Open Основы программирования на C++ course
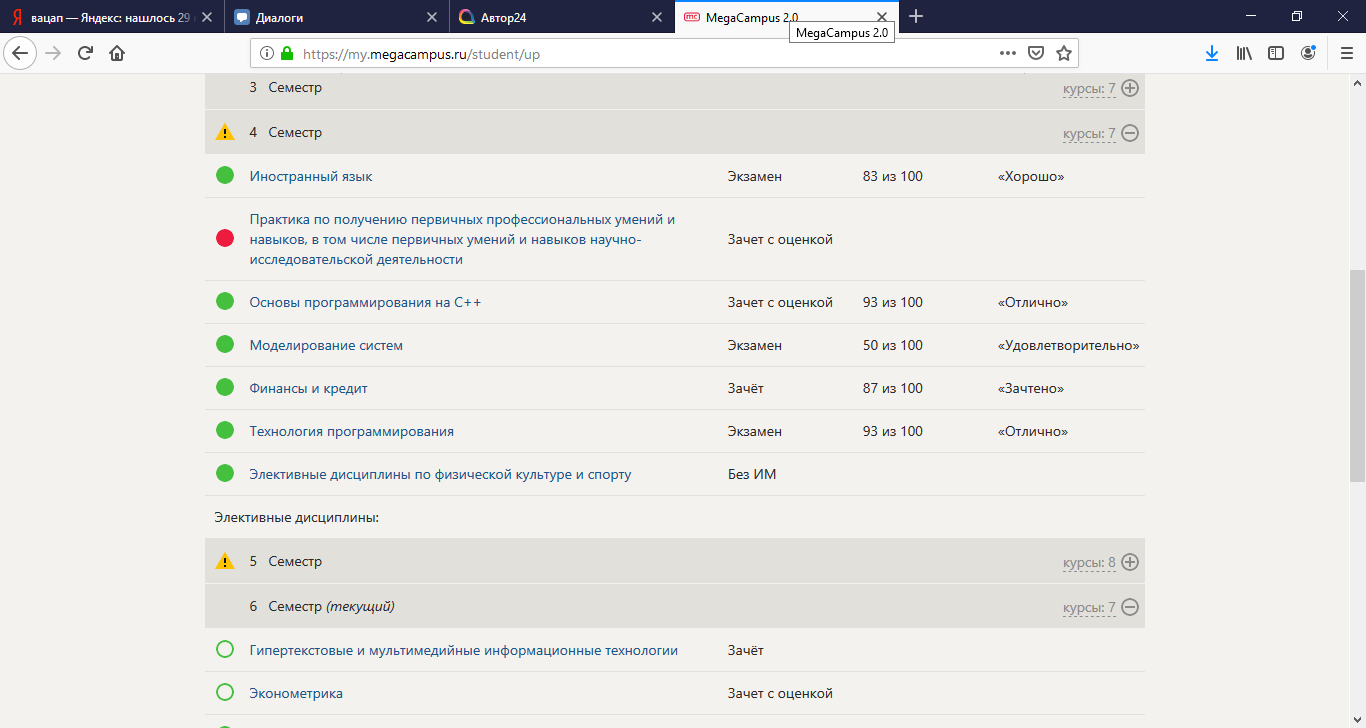Image resolution: width=1366 pixels, height=728 pixels. (x=365, y=302)
